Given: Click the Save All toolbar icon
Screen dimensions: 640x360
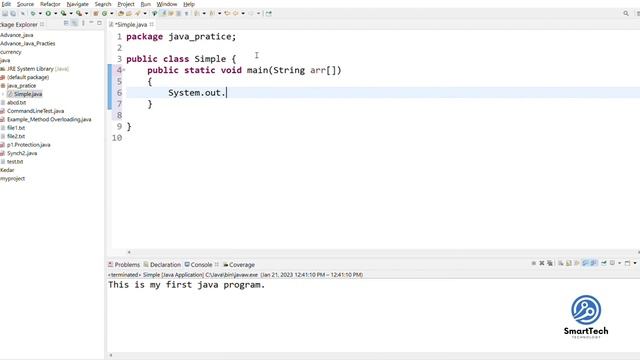Looking at the screenshot, I should 13,13.
